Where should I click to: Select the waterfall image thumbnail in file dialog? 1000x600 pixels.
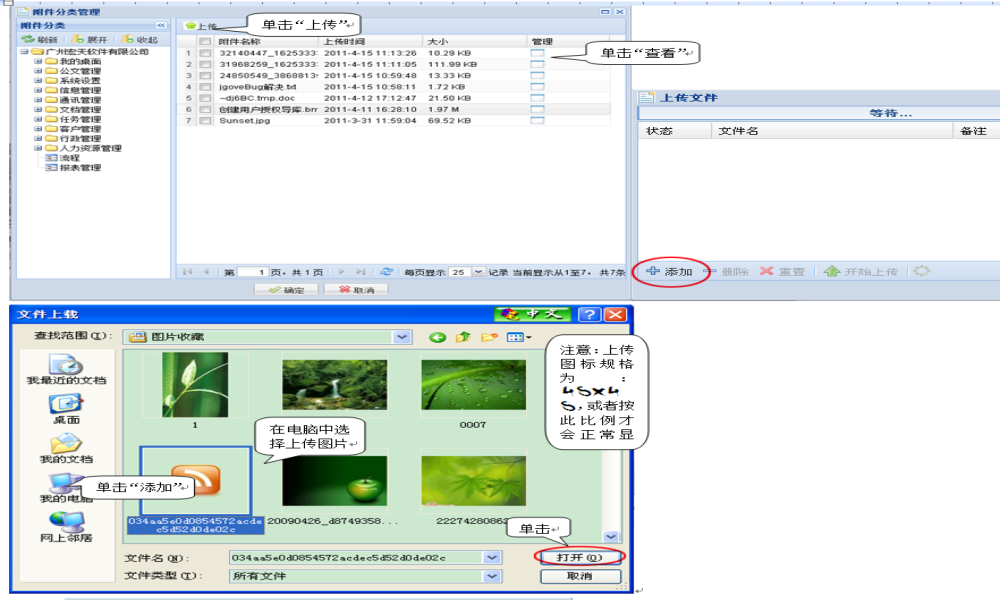click(x=334, y=384)
